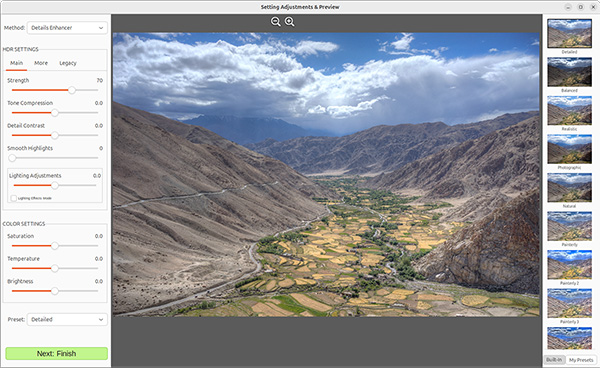Switch to the Legacy settings tab
The width and height of the screenshot is (600, 368).
(x=68, y=63)
